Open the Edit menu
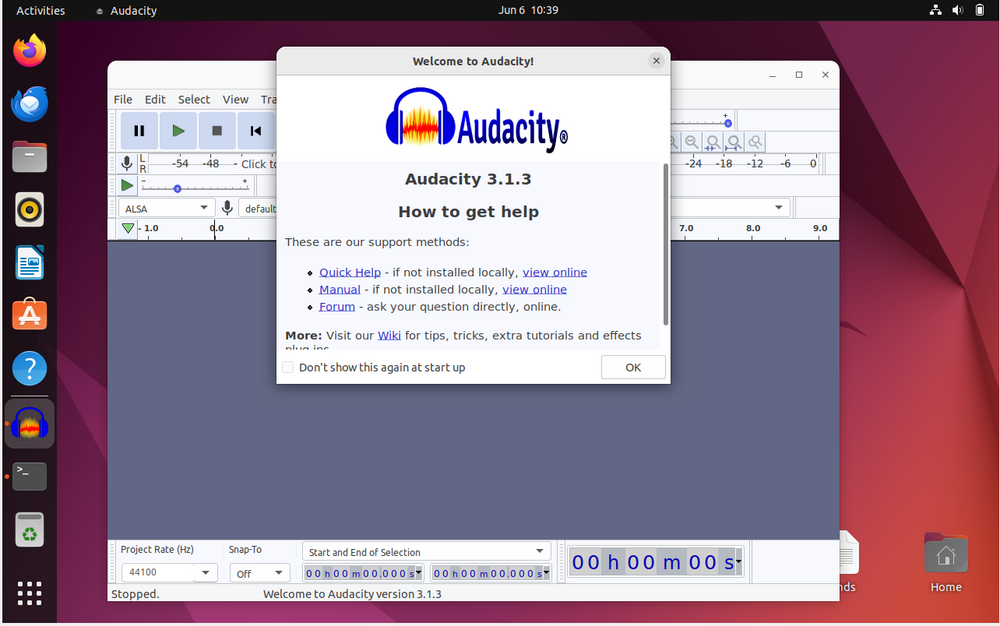The image size is (1000, 626). (x=155, y=99)
